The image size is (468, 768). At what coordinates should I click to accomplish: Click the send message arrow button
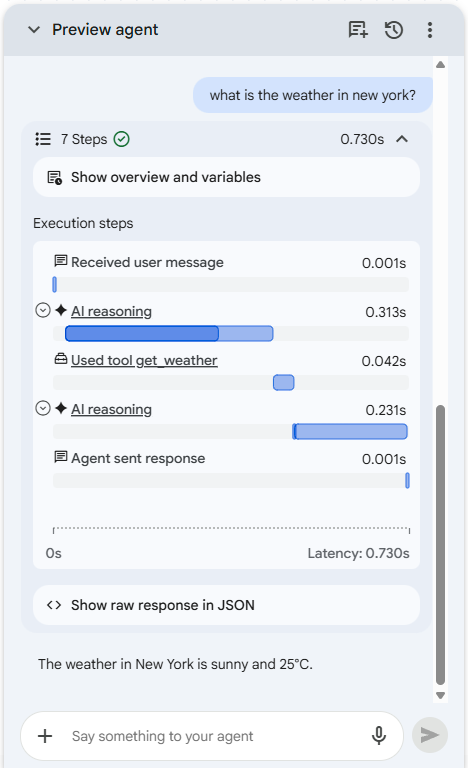click(430, 735)
